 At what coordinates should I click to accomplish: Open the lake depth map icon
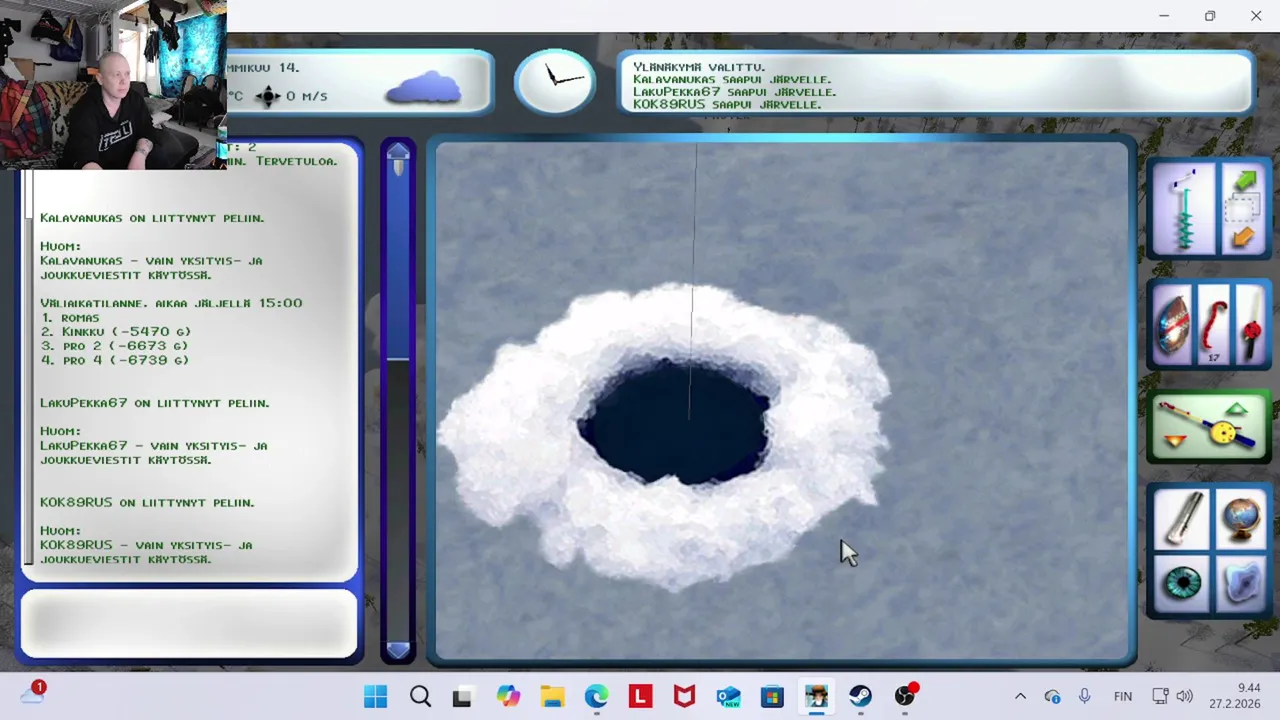pos(1242,584)
